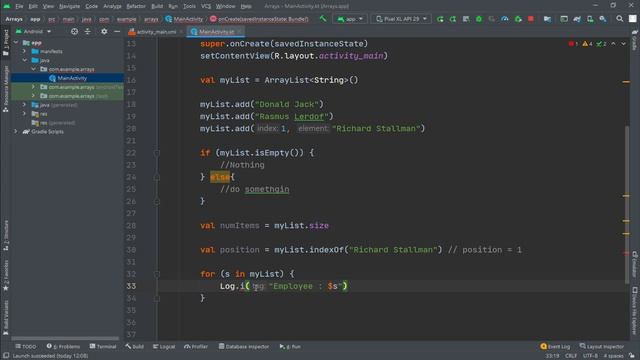Click Sync Project with Gradle Files icon
This screenshot has width=640, height=360.
[x=577, y=19]
